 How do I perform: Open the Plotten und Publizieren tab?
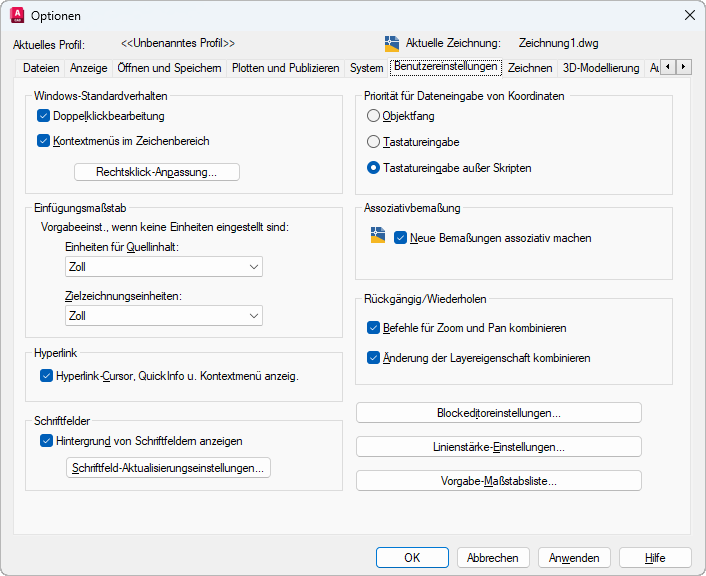(x=286, y=68)
